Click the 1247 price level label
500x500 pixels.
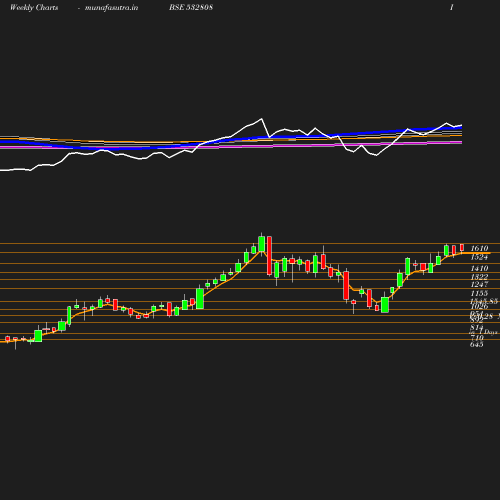point(479,284)
